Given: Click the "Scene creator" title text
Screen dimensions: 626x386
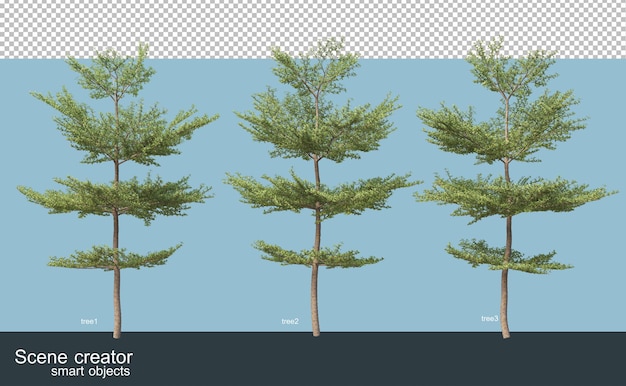Looking at the screenshot, I should [x=74, y=357].
